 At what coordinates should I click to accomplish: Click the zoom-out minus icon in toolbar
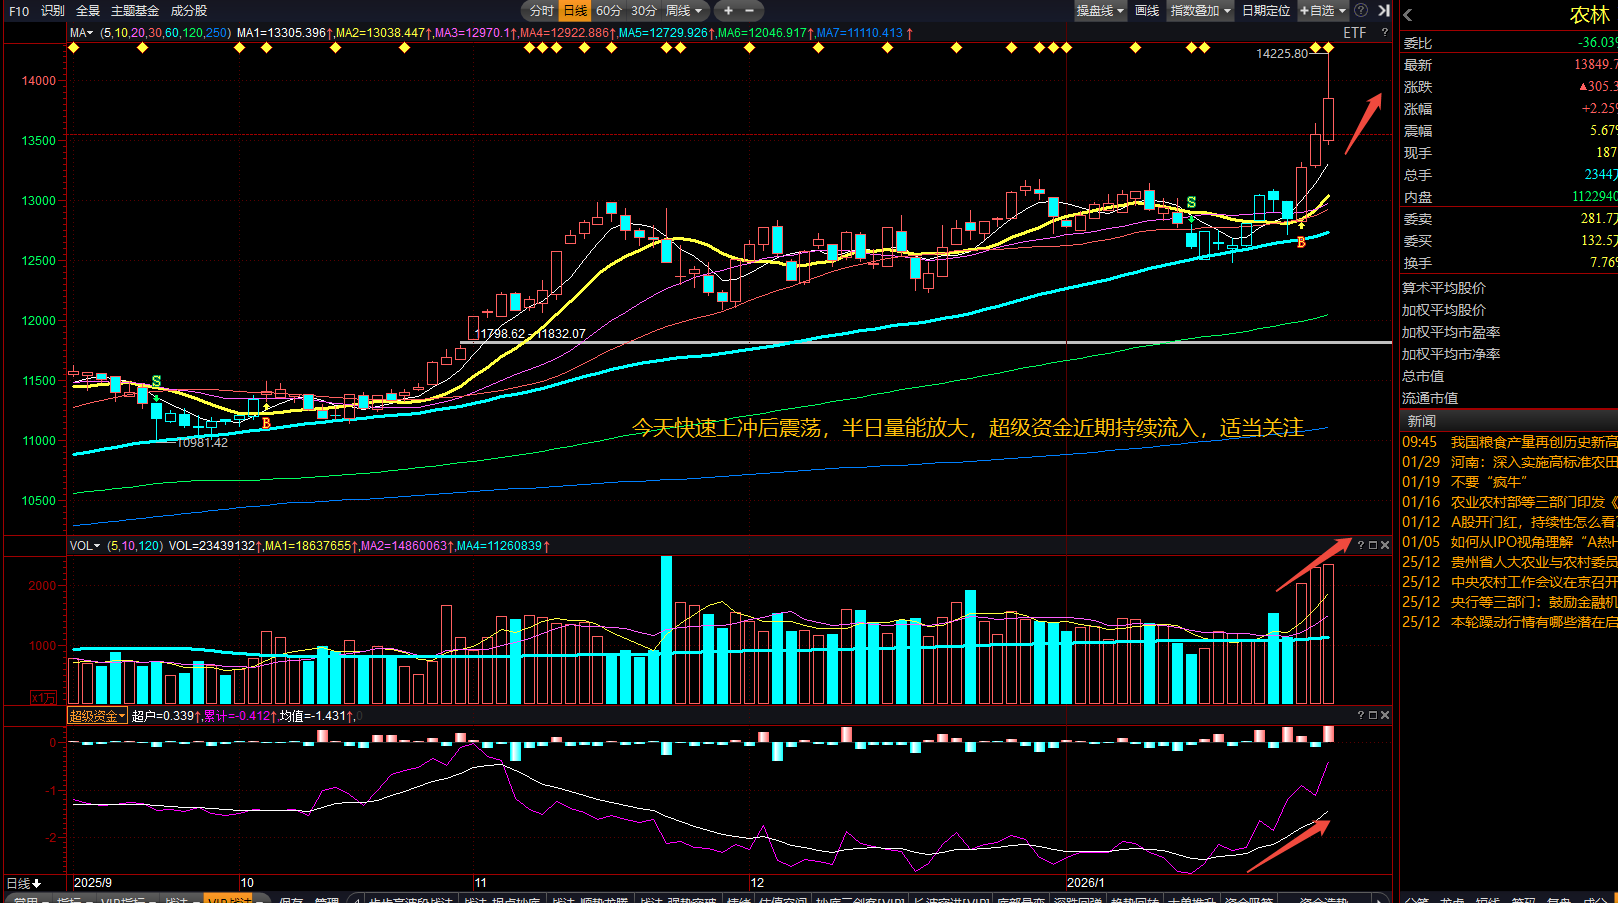coord(750,11)
